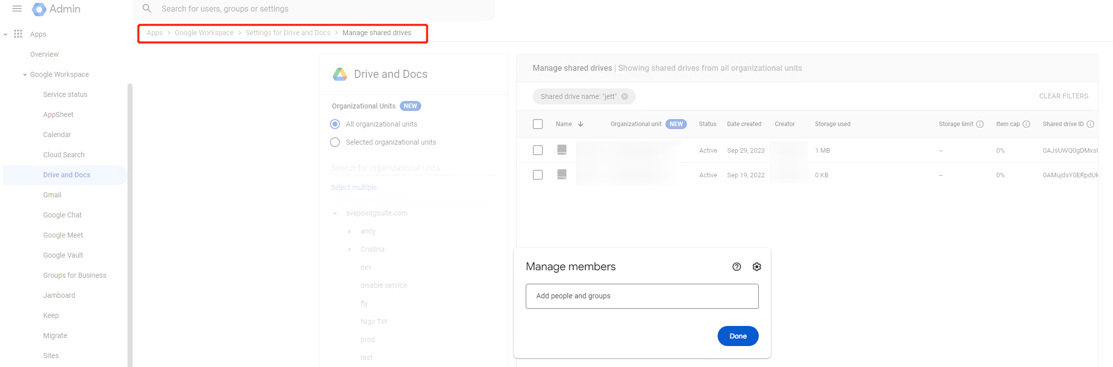Click Done in Manage members dialog
Image resolution: width=1113 pixels, height=367 pixels.
(x=738, y=336)
